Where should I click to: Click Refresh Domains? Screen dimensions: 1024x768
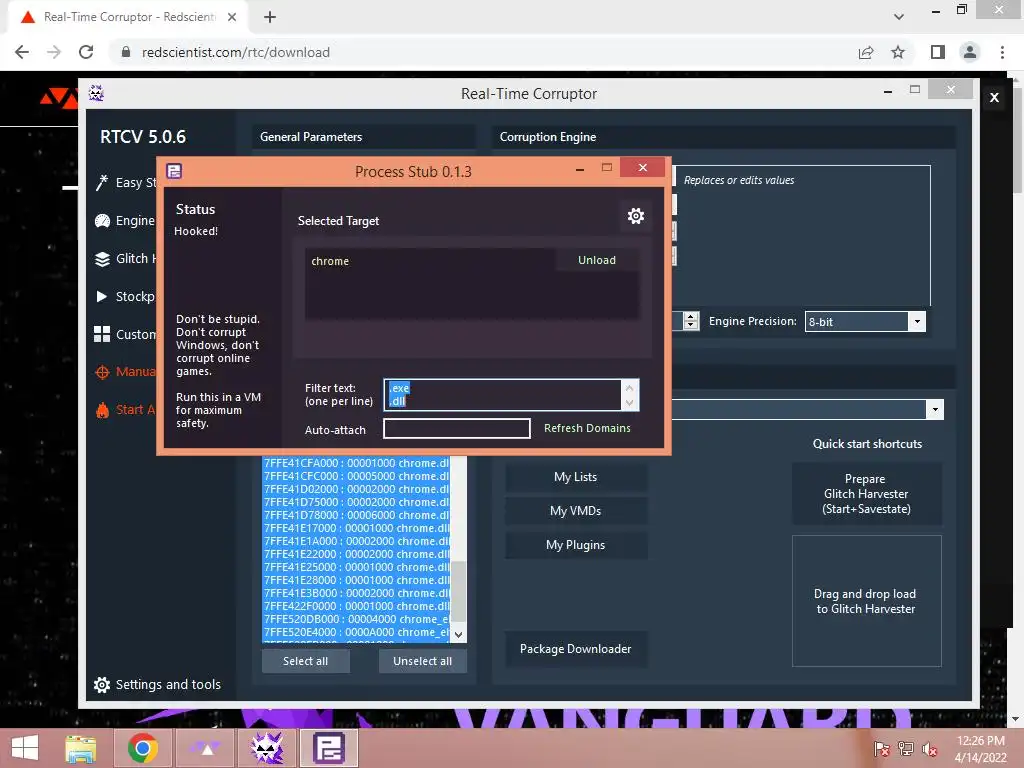(587, 428)
